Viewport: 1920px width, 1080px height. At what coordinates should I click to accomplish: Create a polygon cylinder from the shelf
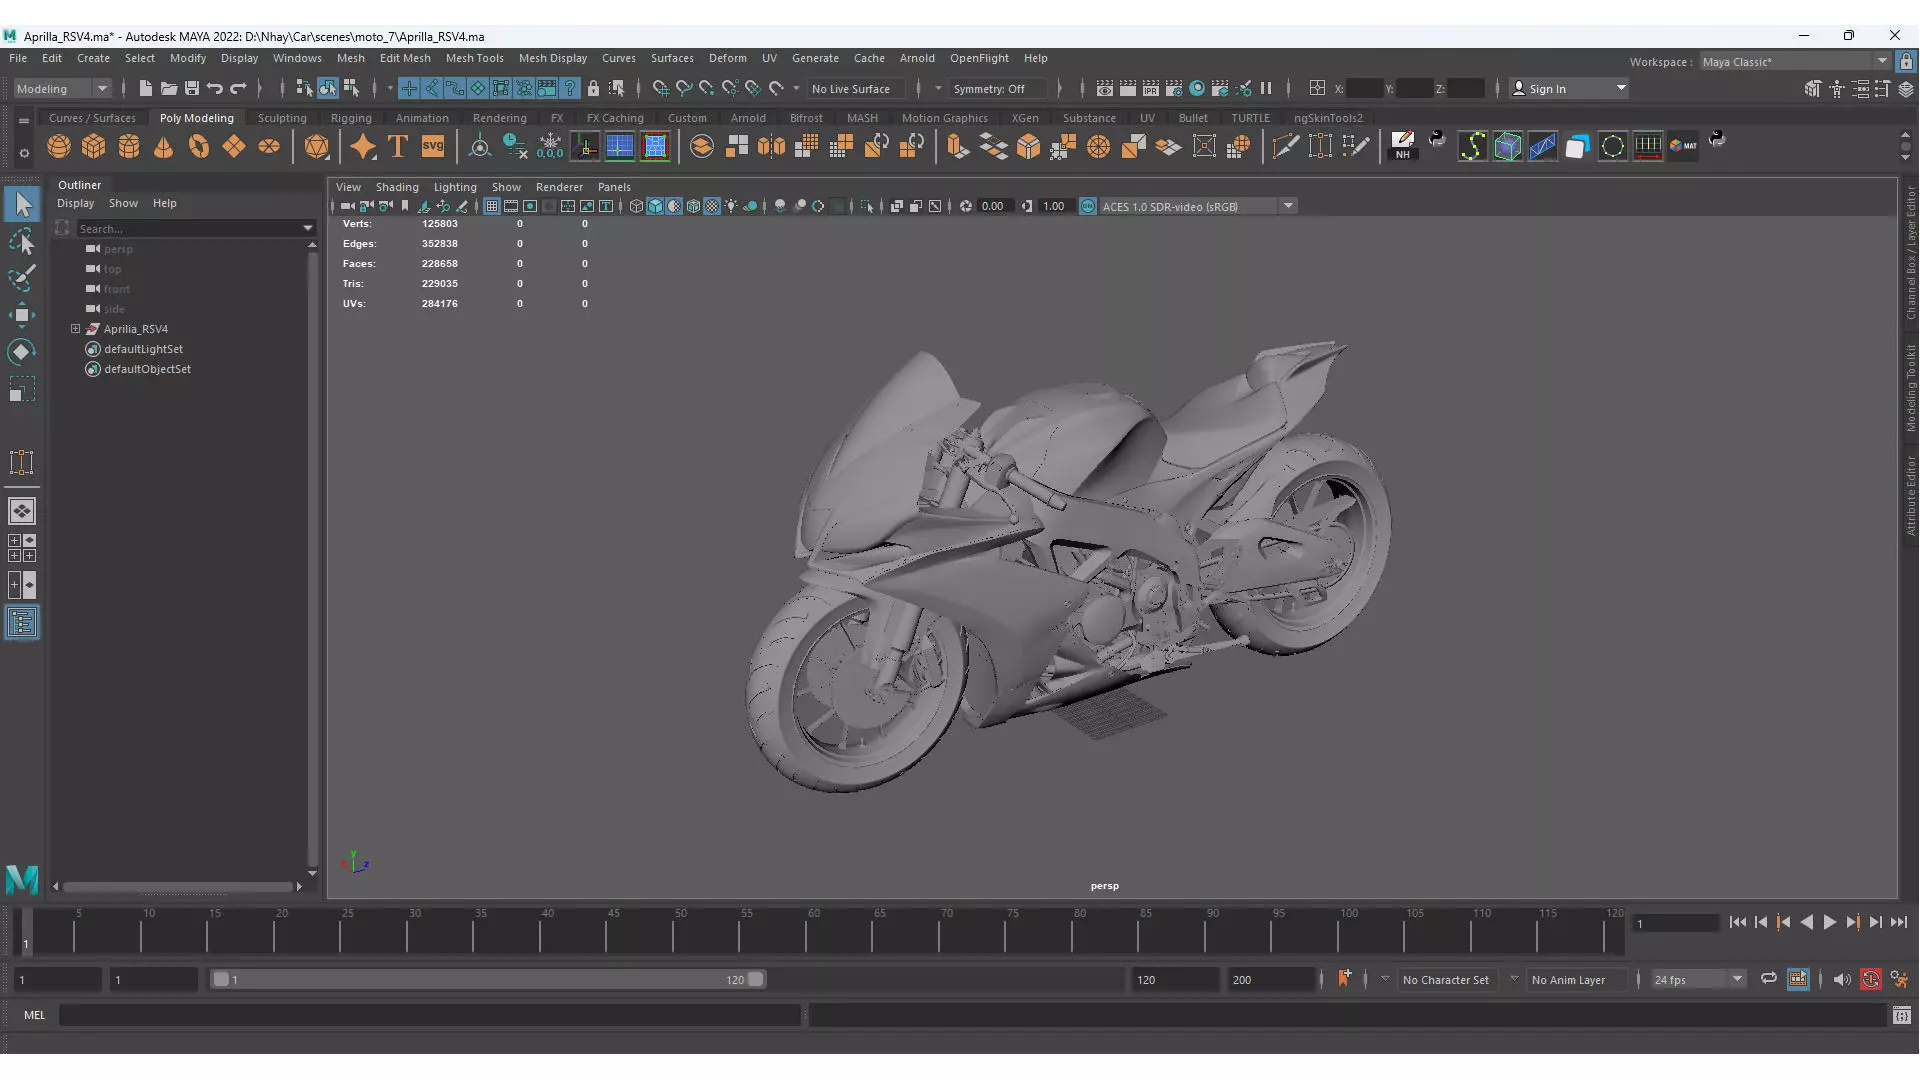point(129,147)
